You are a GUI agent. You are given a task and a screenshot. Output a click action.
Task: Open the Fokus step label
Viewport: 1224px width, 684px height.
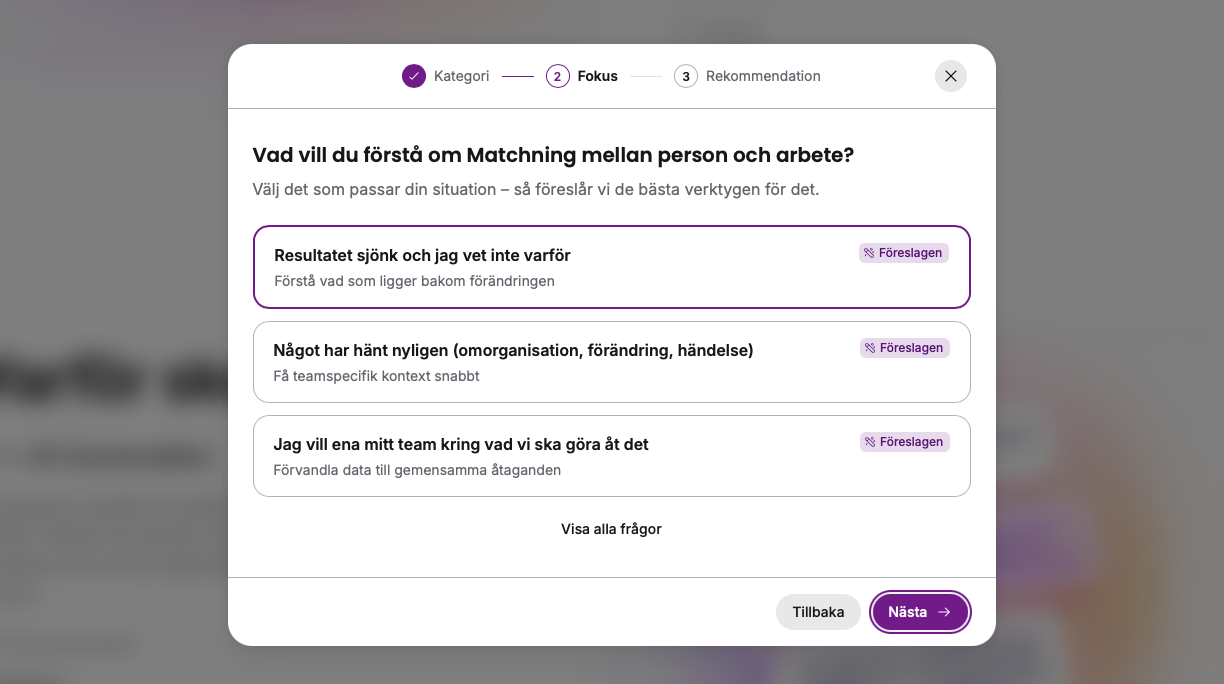tap(597, 76)
